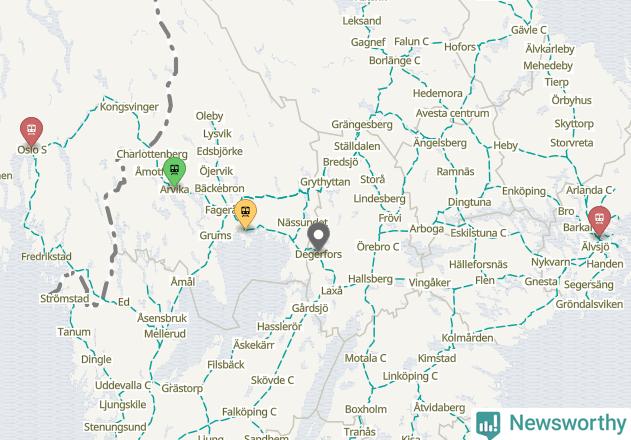Select the Gävle C station label
Image resolution: width=631 pixels, height=440 pixels.
(529, 30)
